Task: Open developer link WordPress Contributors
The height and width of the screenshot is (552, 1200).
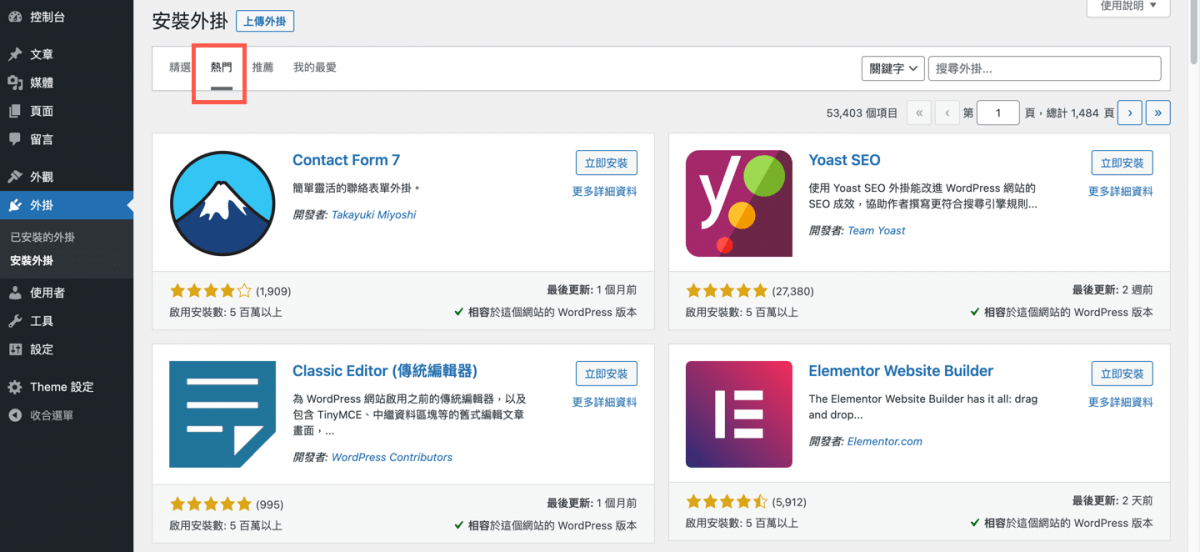Action: coord(392,457)
